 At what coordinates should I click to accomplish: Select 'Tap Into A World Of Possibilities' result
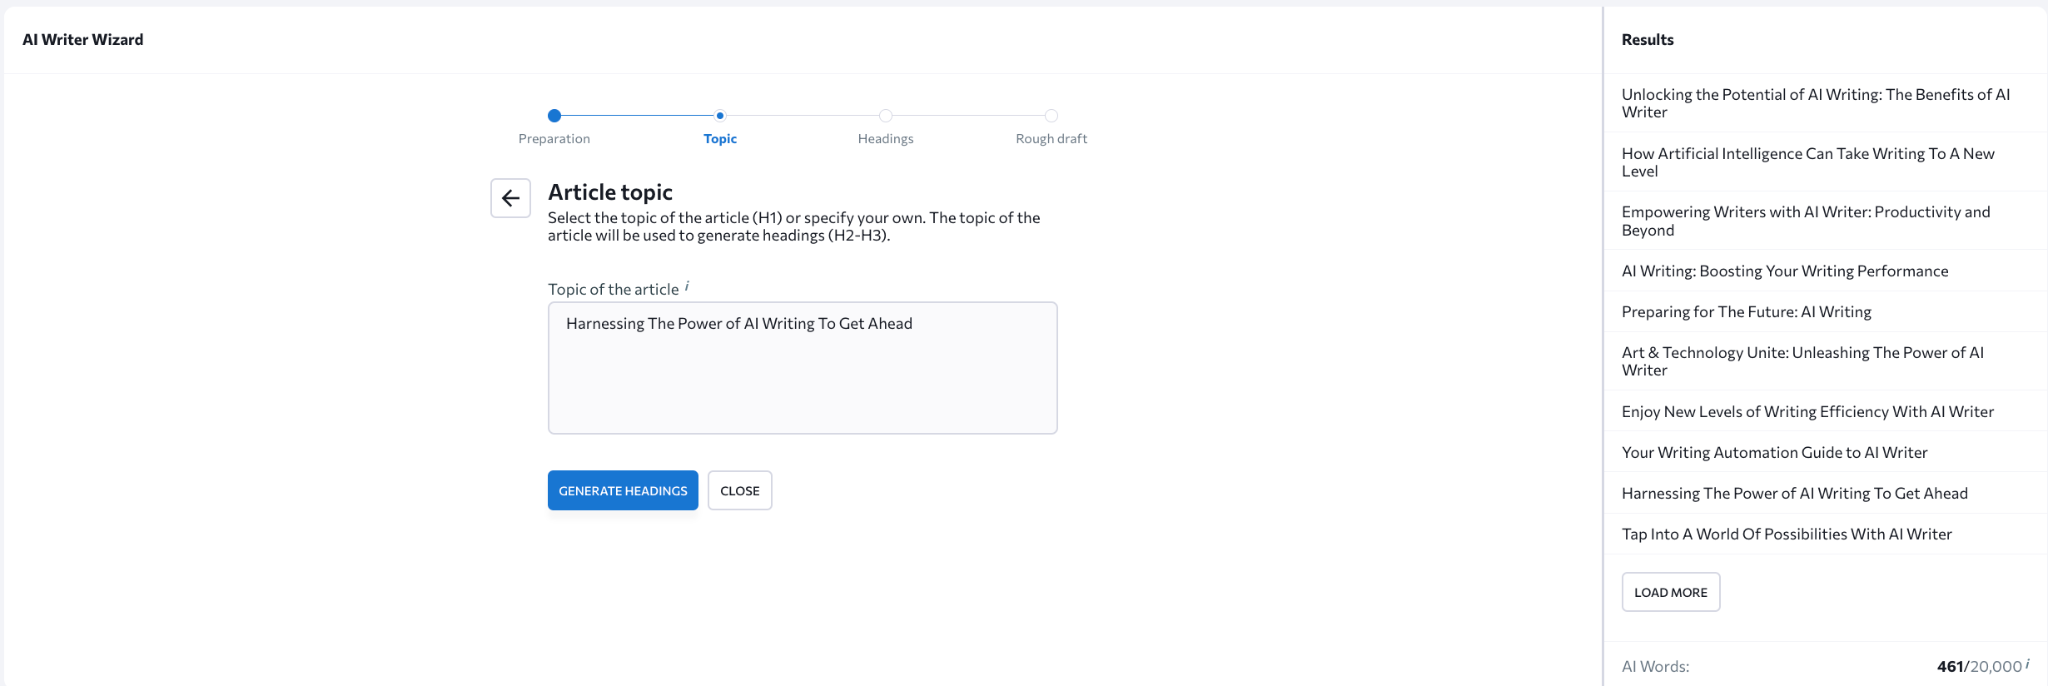point(1786,534)
